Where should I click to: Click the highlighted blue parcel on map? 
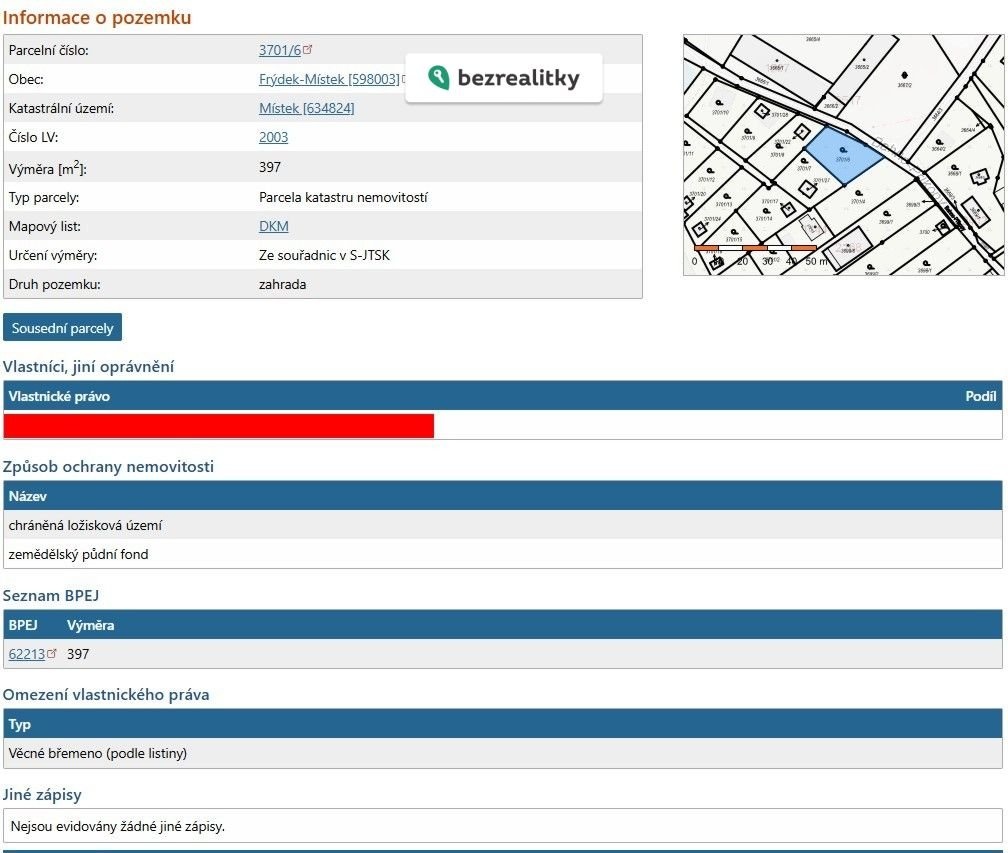click(843, 154)
